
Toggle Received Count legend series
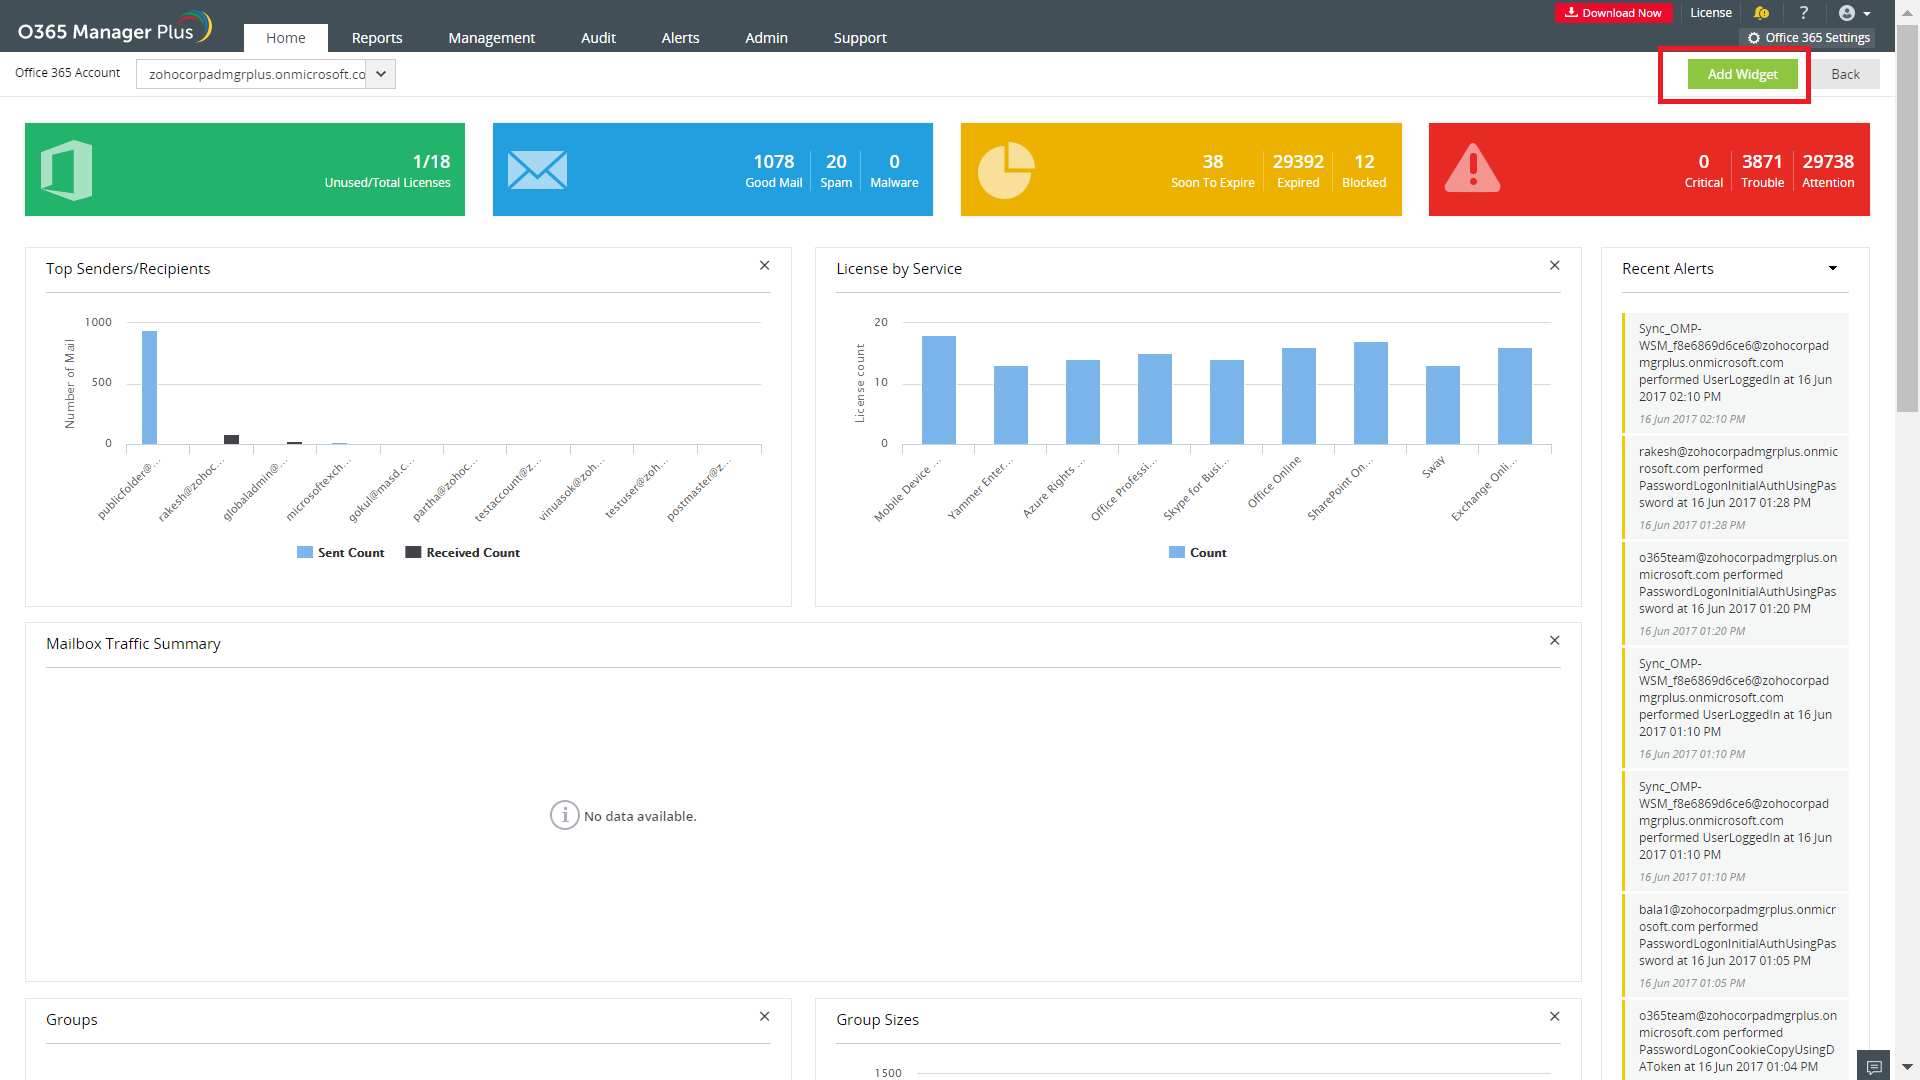463,553
